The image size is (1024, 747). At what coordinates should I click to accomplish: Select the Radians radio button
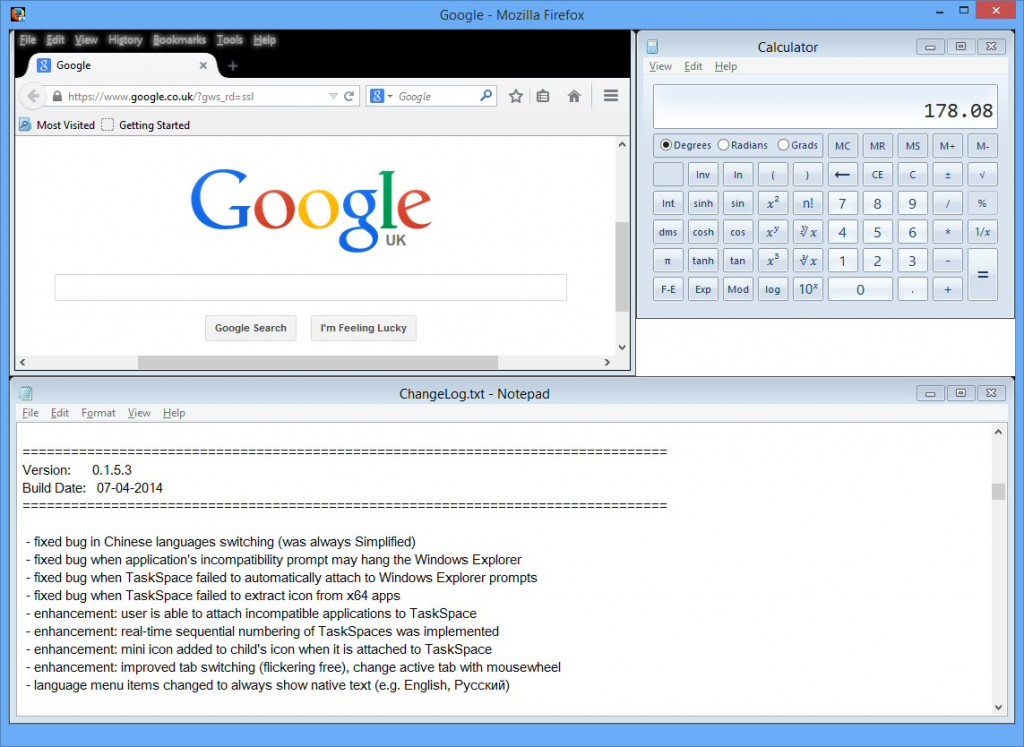[x=723, y=145]
